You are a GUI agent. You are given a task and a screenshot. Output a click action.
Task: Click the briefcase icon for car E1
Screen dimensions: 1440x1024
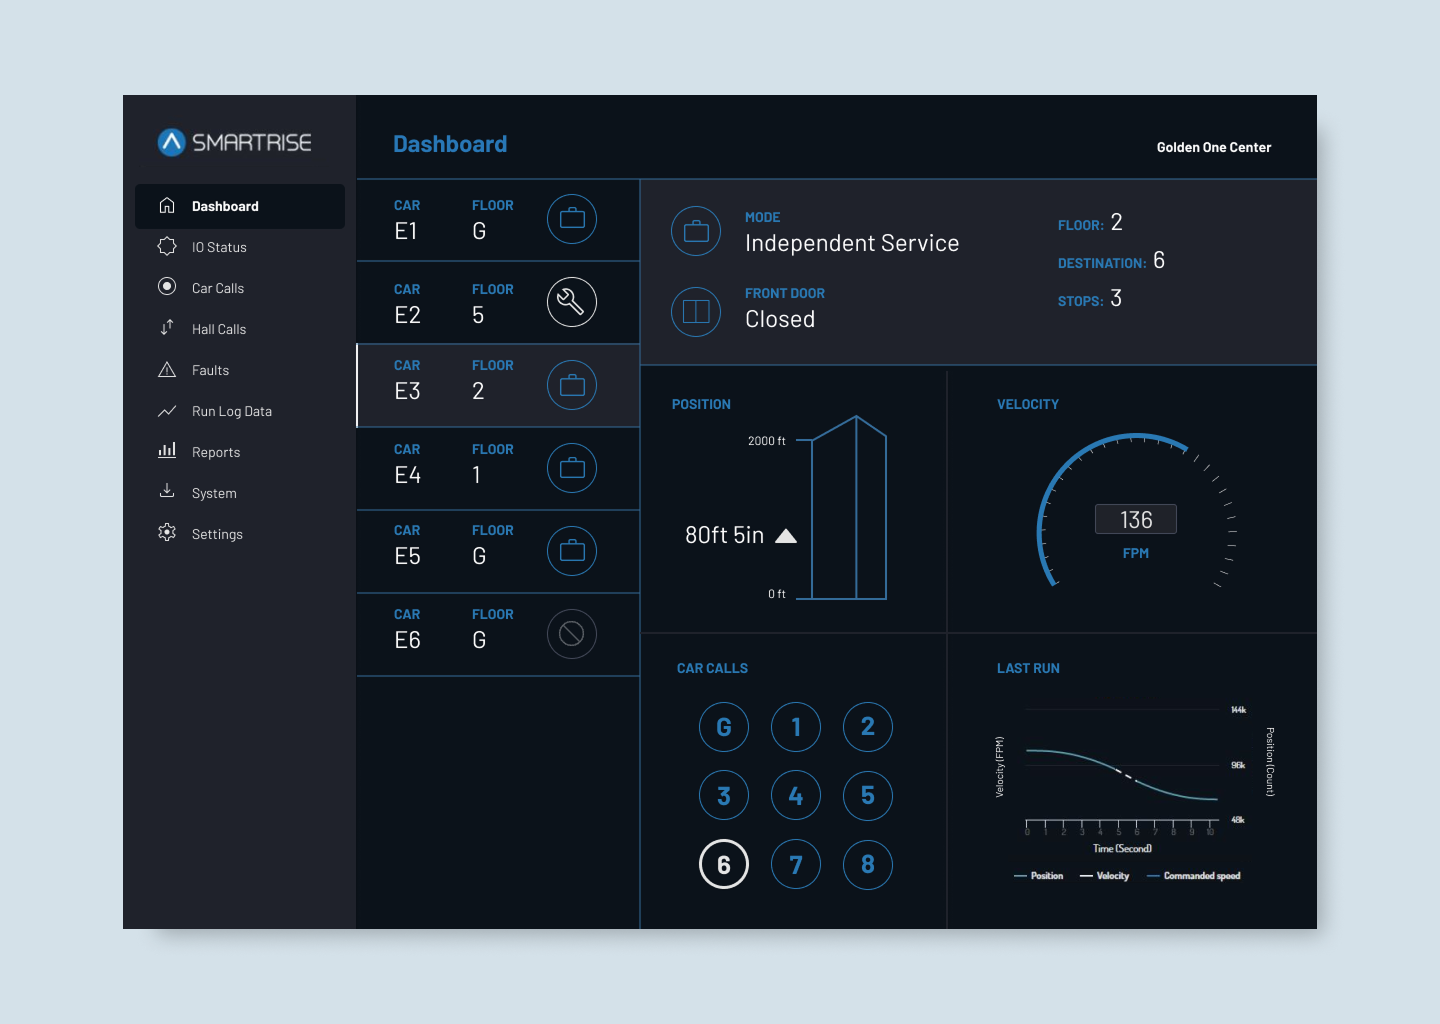(571, 219)
